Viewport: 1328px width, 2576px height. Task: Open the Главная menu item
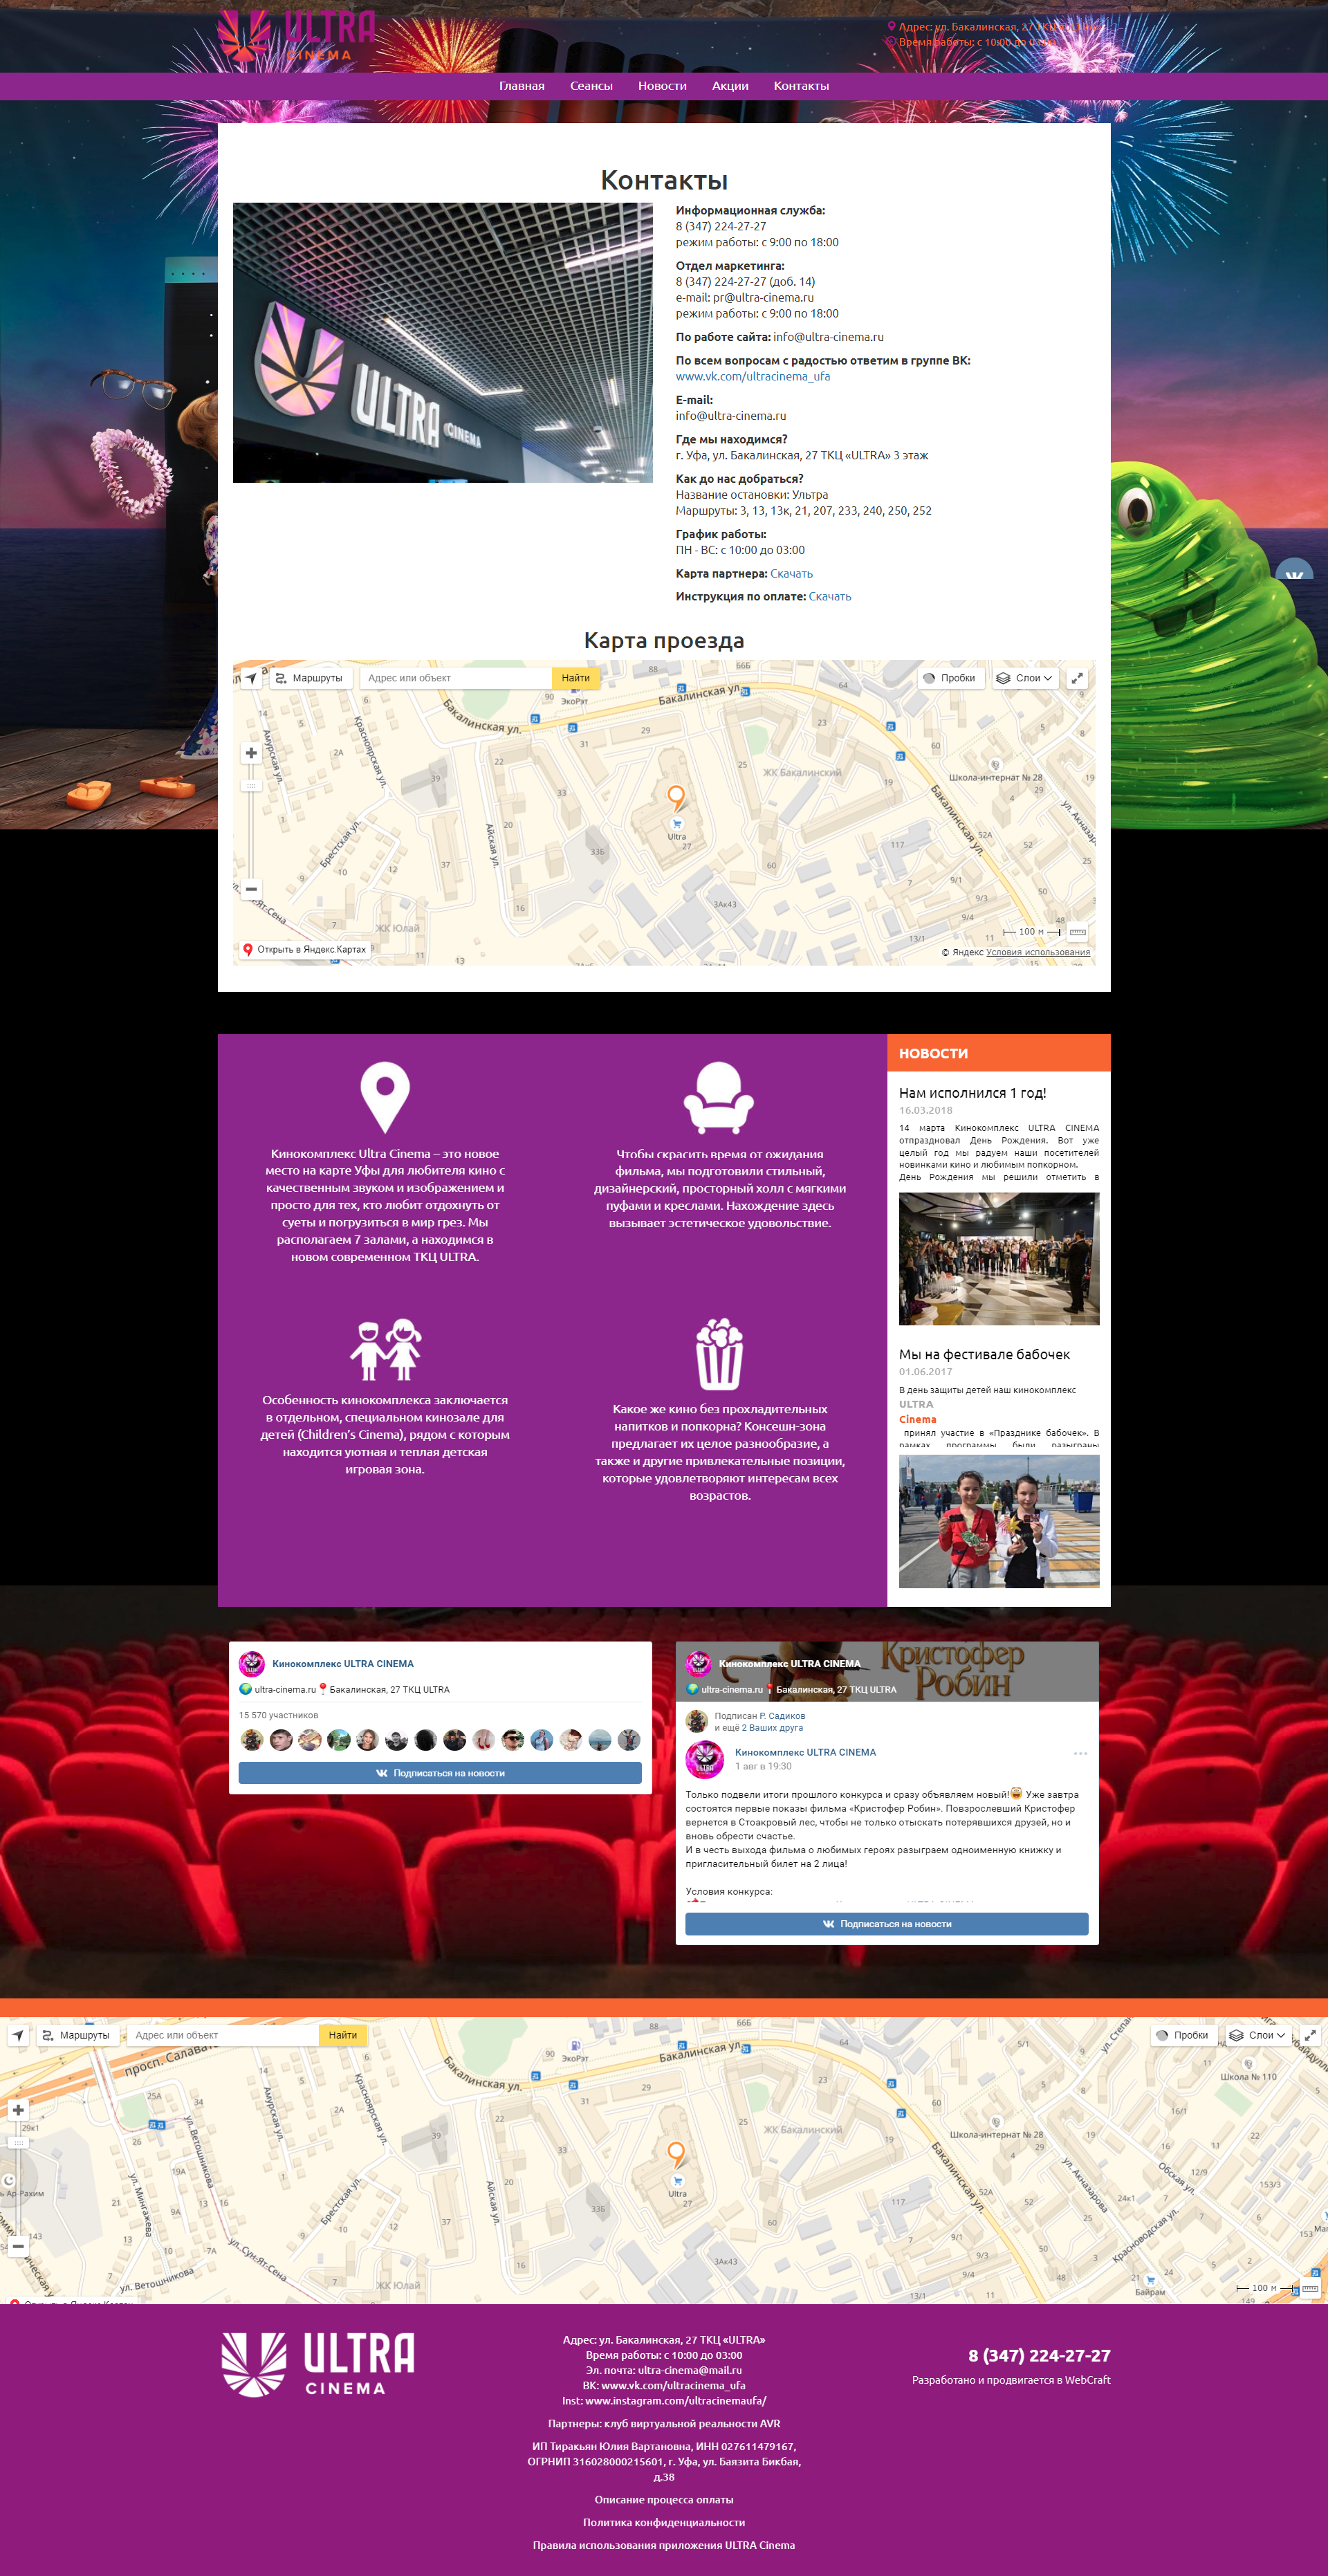click(x=521, y=86)
